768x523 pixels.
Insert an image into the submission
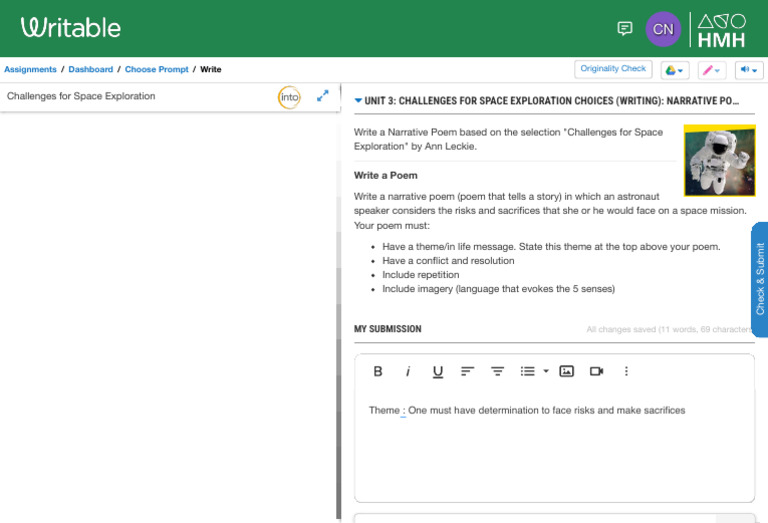pyautogui.click(x=567, y=371)
